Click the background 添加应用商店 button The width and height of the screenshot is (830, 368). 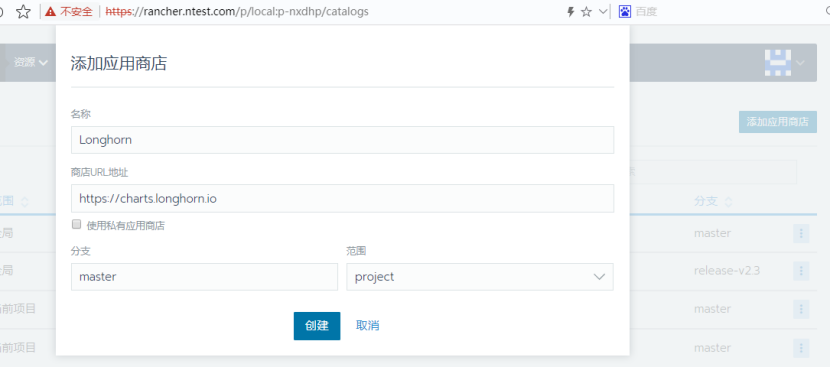[x=778, y=122]
